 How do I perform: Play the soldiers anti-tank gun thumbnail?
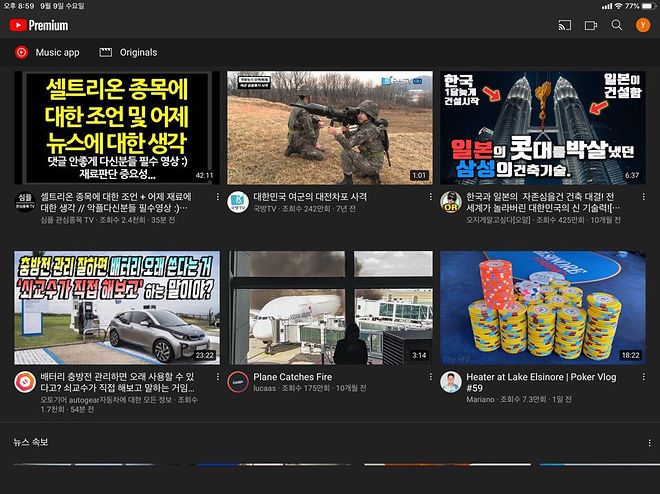pos(330,127)
